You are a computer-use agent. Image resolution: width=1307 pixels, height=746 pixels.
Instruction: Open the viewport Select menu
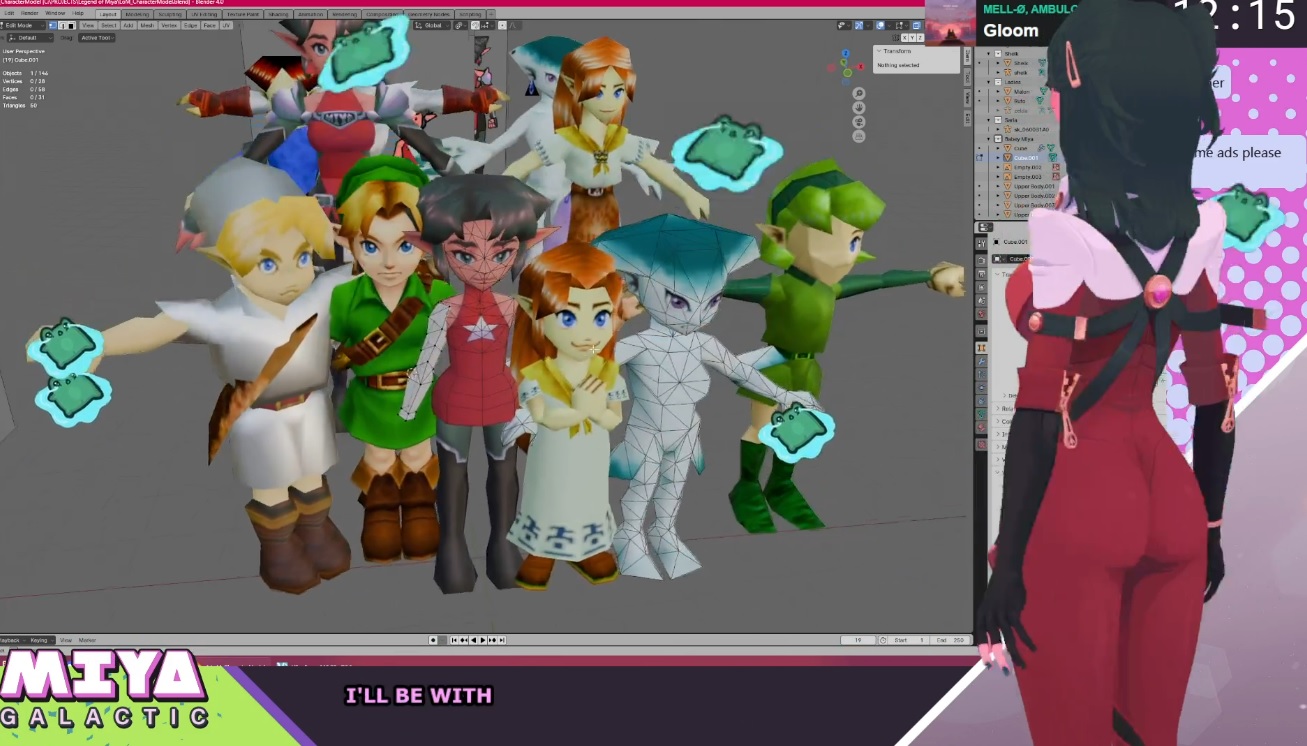click(109, 26)
